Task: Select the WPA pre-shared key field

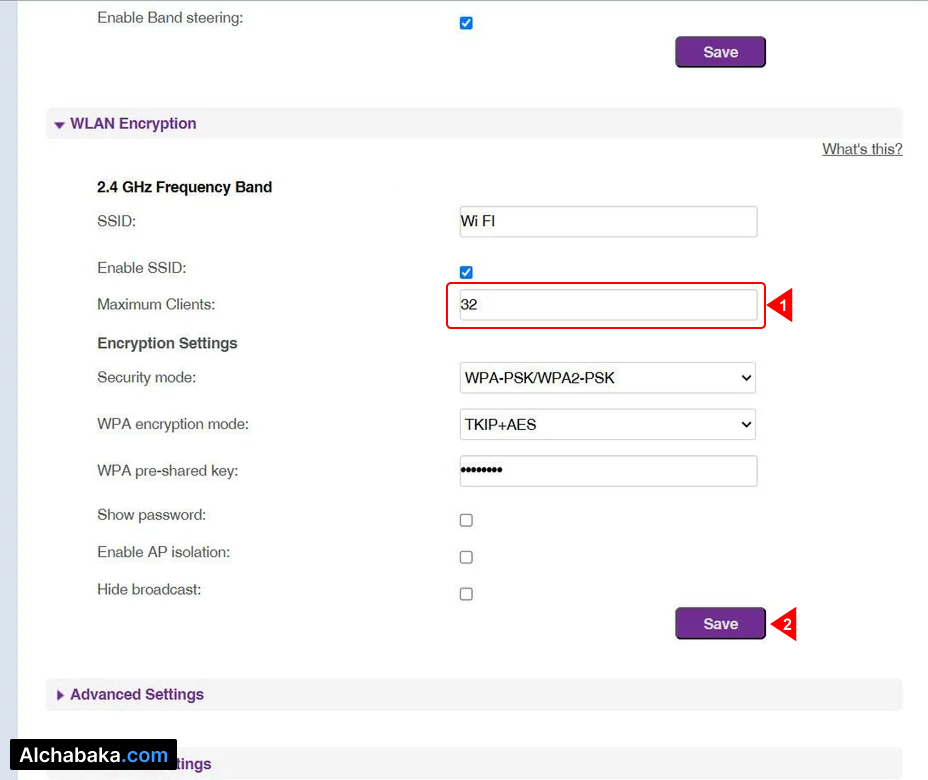Action: tap(607, 470)
